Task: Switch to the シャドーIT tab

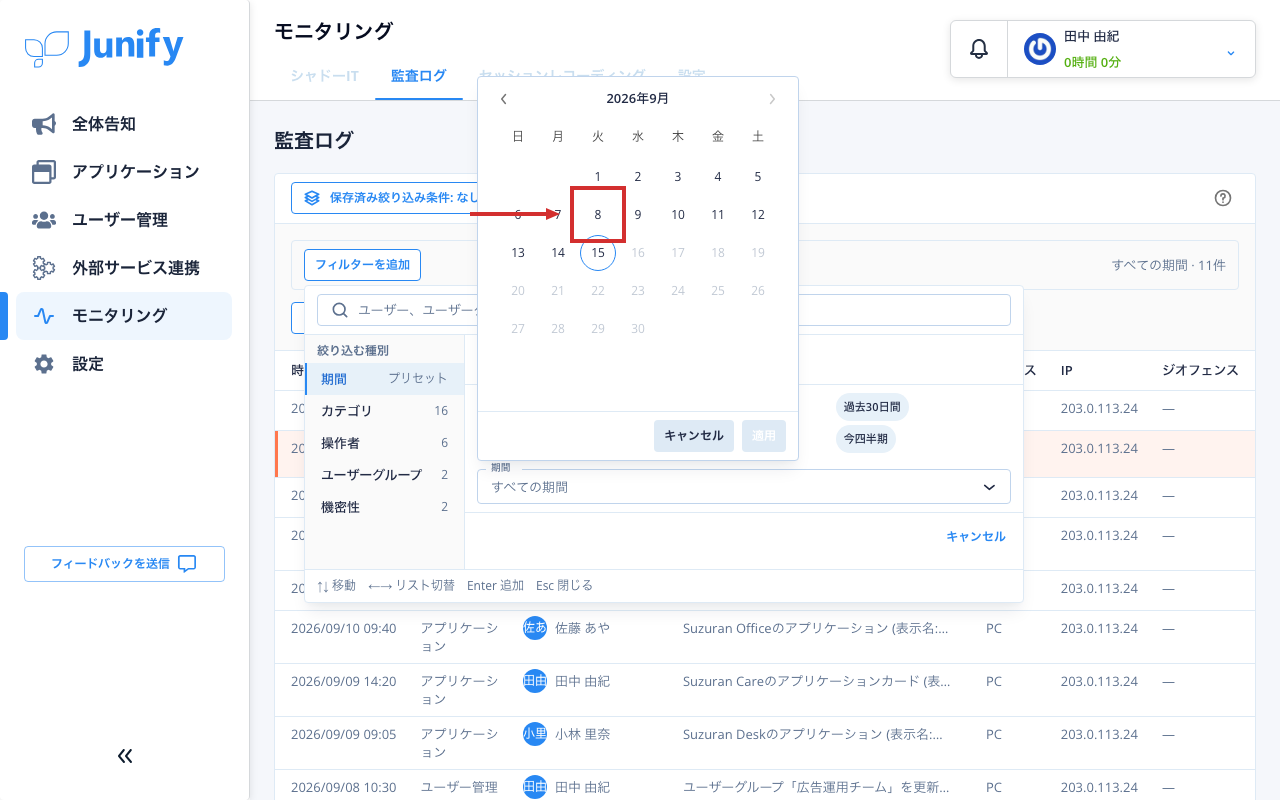Action: coord(325,76)
